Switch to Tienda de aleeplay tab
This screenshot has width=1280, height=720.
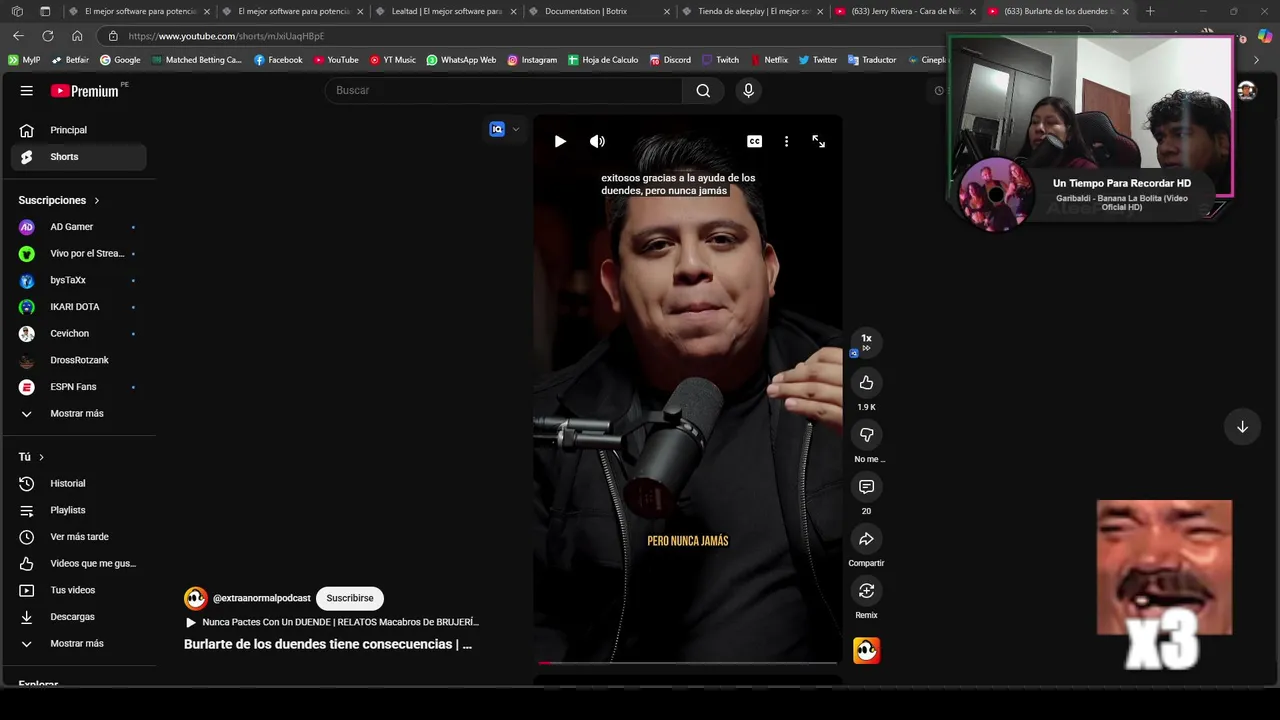[752, 11]
